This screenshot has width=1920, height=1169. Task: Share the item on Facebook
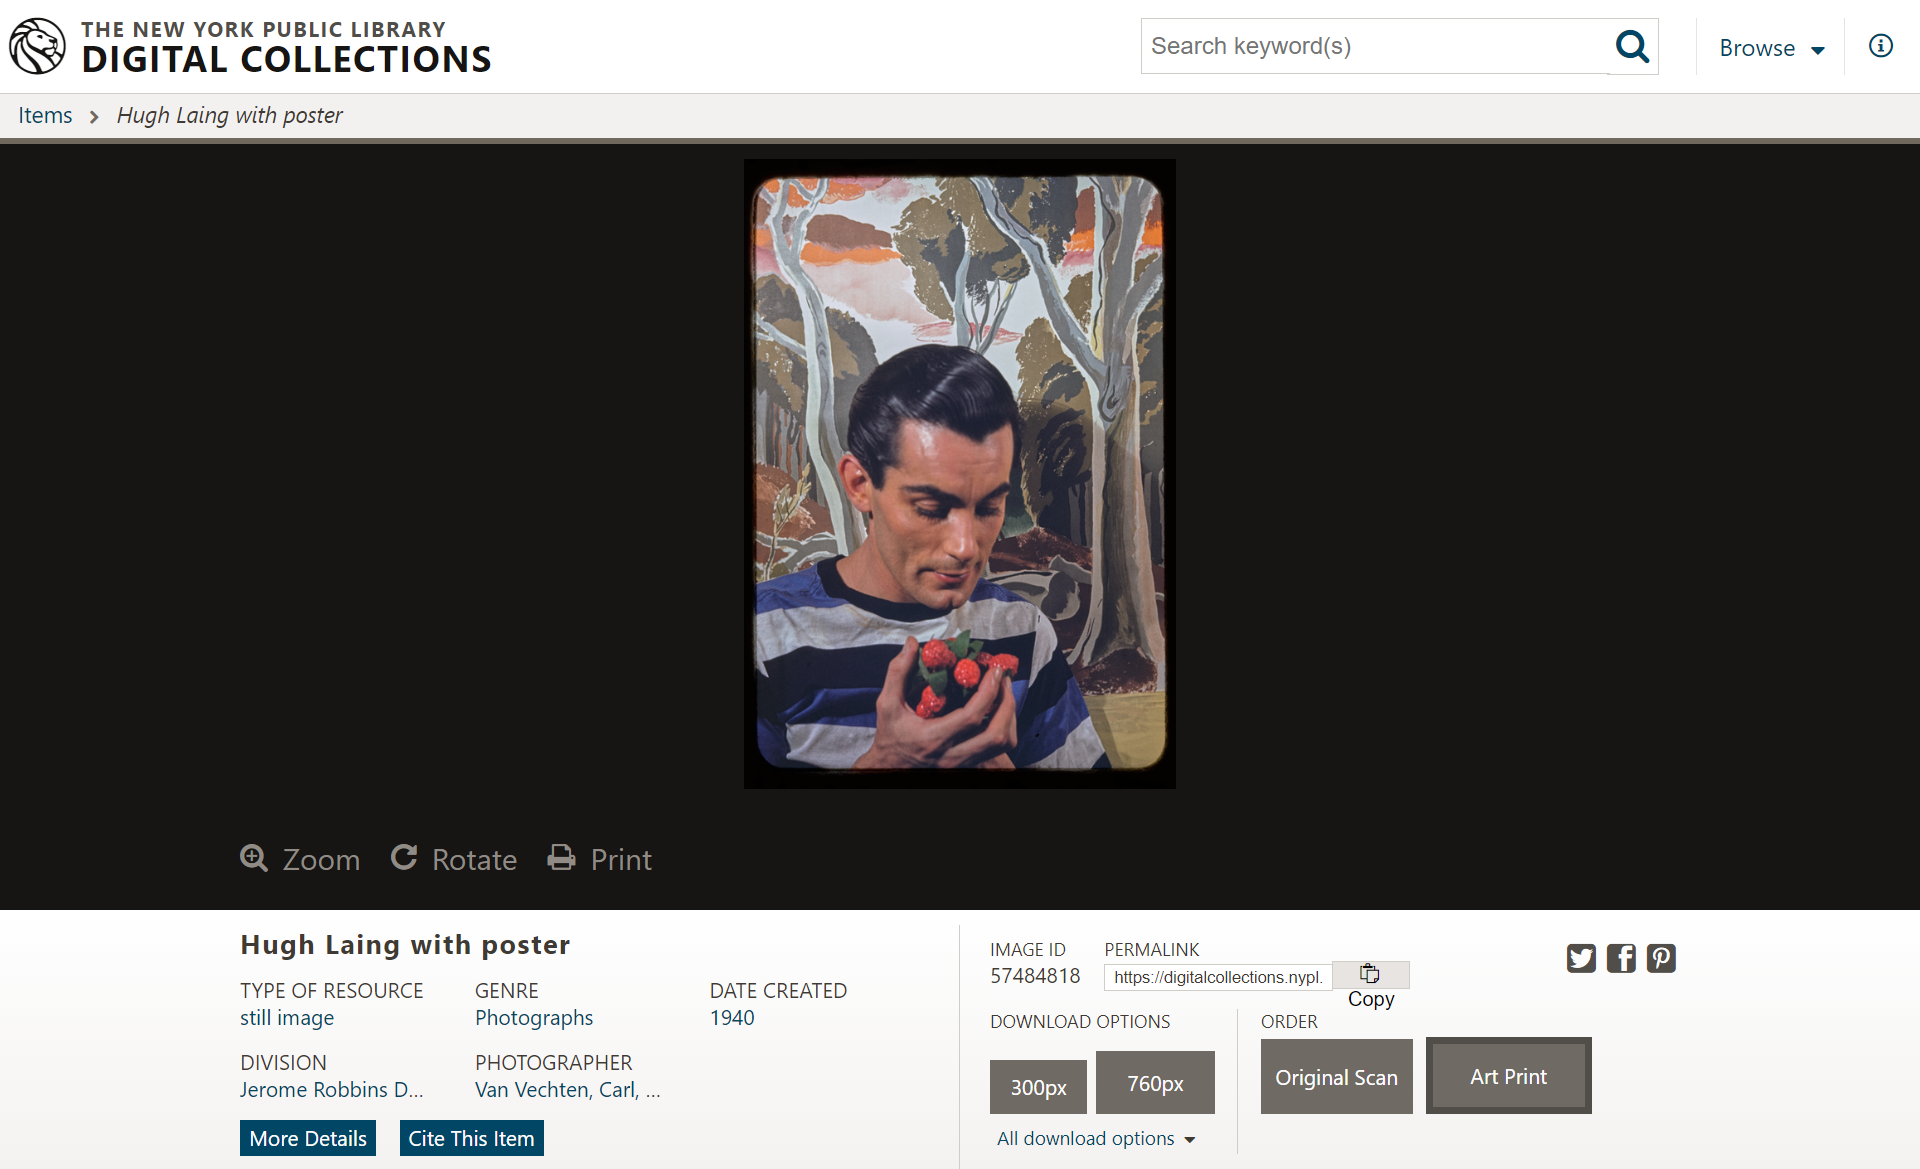1621,958
